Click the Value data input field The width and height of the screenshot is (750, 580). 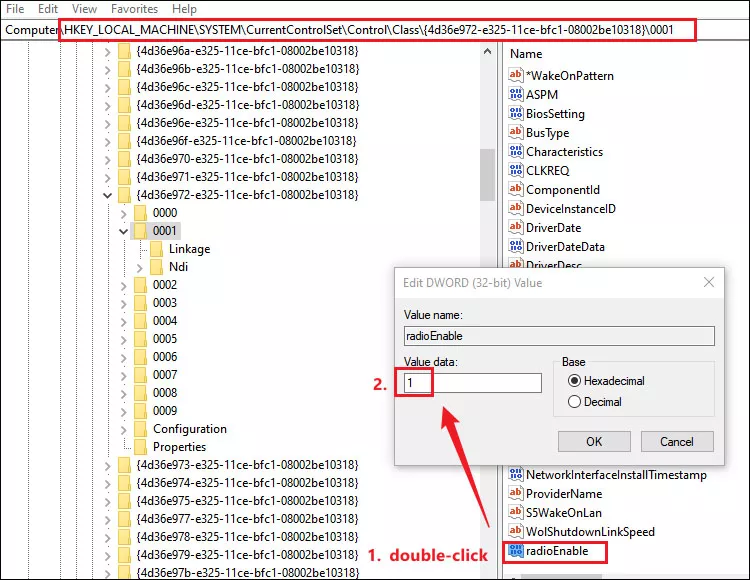click(x=473, y=383)
